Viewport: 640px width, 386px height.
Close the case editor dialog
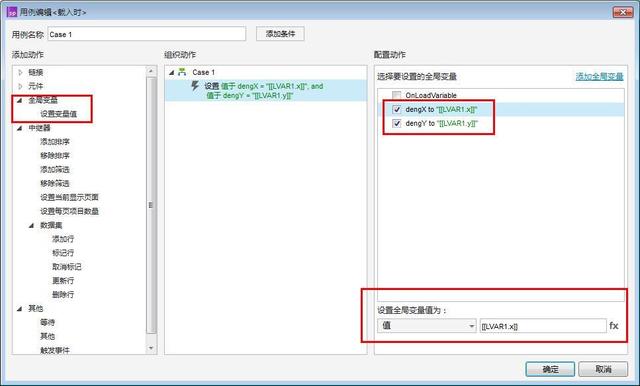[623, 12]
